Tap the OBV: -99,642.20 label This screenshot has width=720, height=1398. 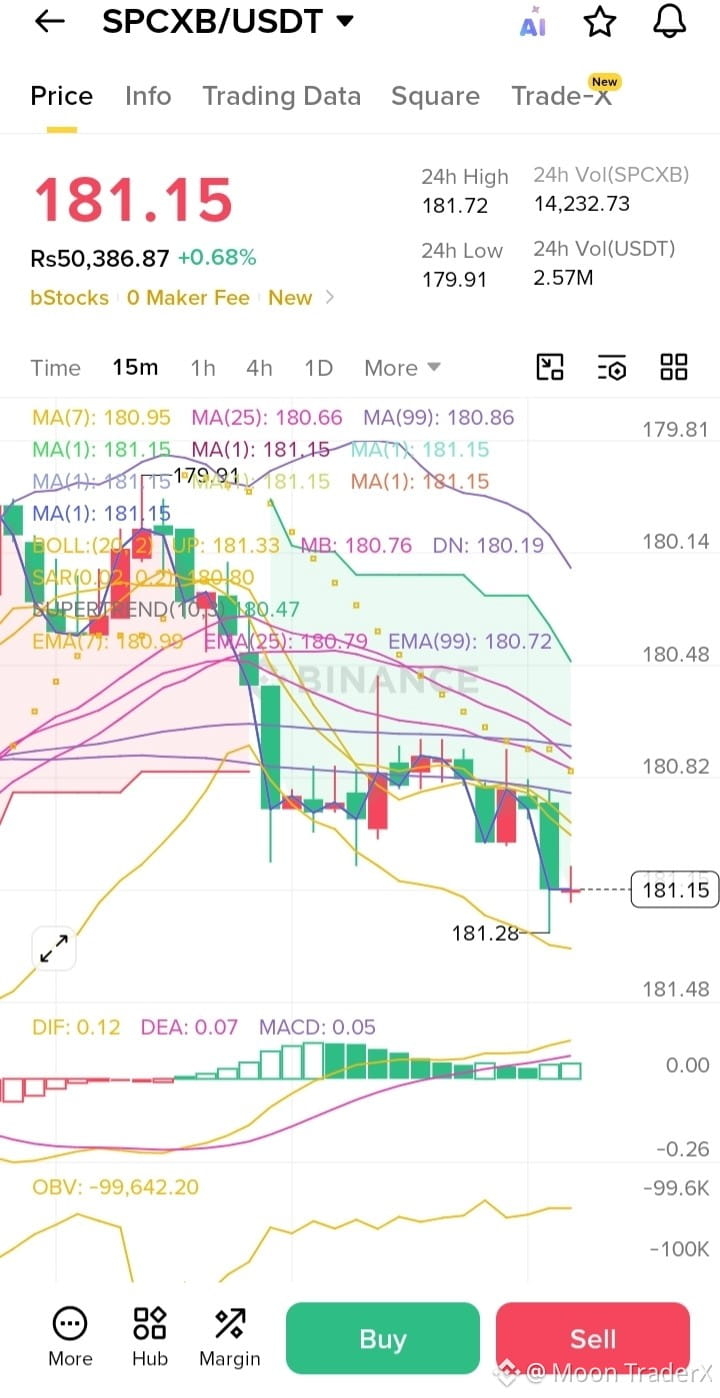point(115,1187)
